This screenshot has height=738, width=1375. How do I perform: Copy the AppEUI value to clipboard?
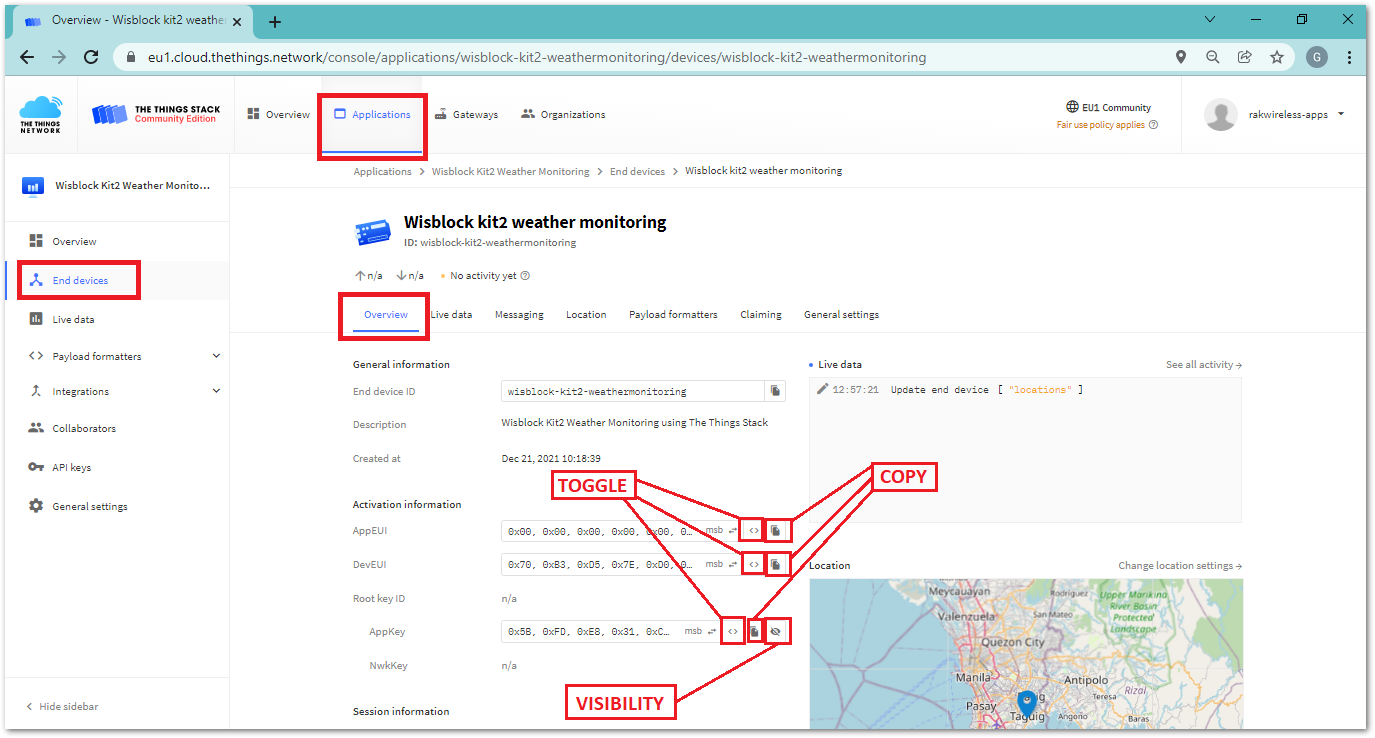[775, 531]
